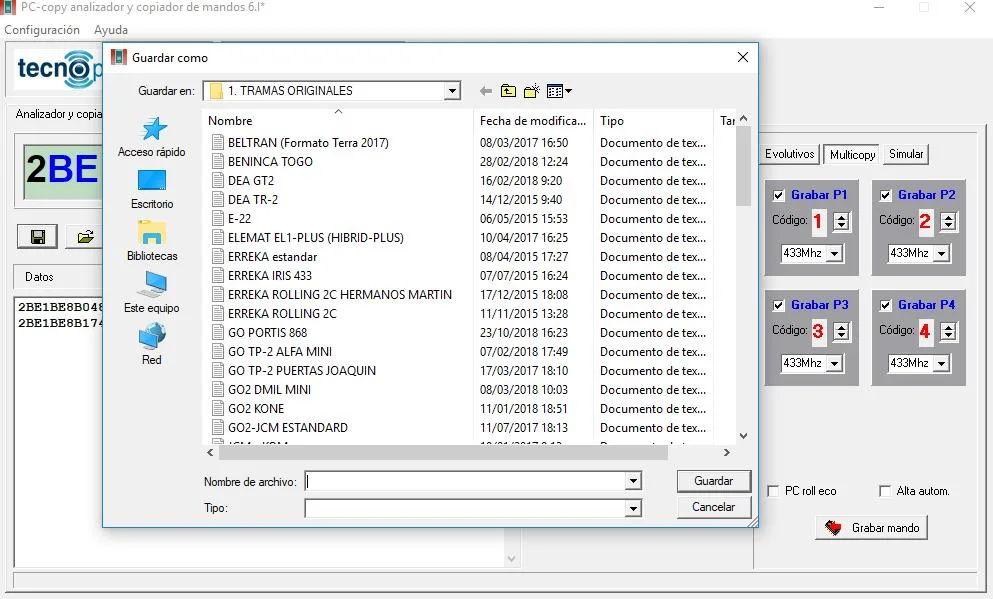
Task: Adjust the Código stepper for P3
Action: pyautogui.click(x=841, y=331)
